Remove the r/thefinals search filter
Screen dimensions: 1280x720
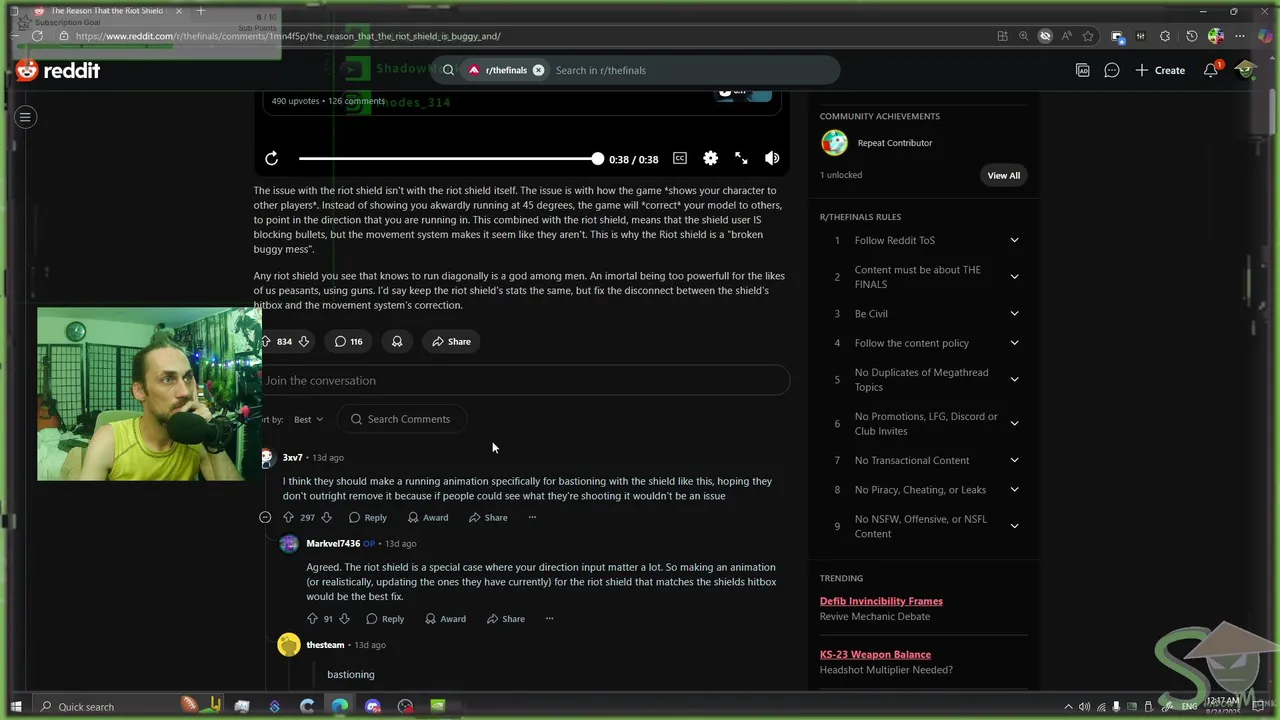[x=538, y=70]
